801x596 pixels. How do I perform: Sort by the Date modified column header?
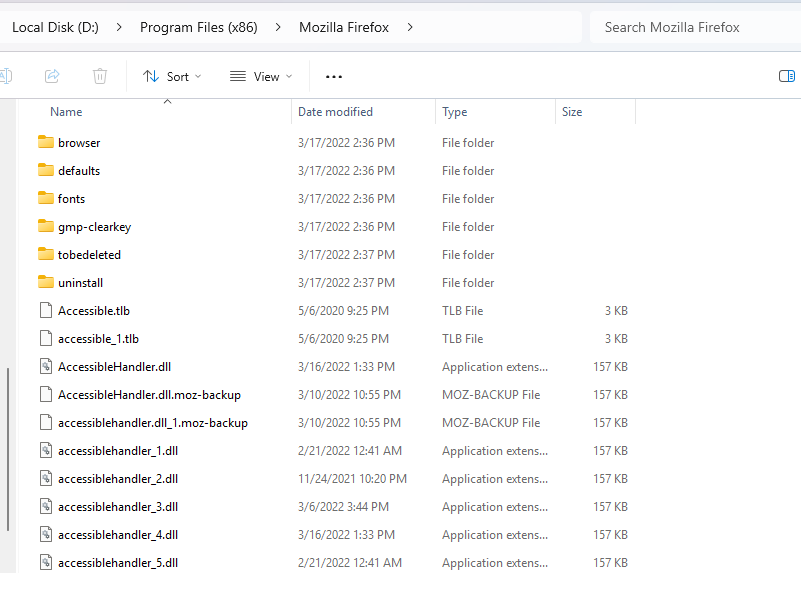coord(335,112)
